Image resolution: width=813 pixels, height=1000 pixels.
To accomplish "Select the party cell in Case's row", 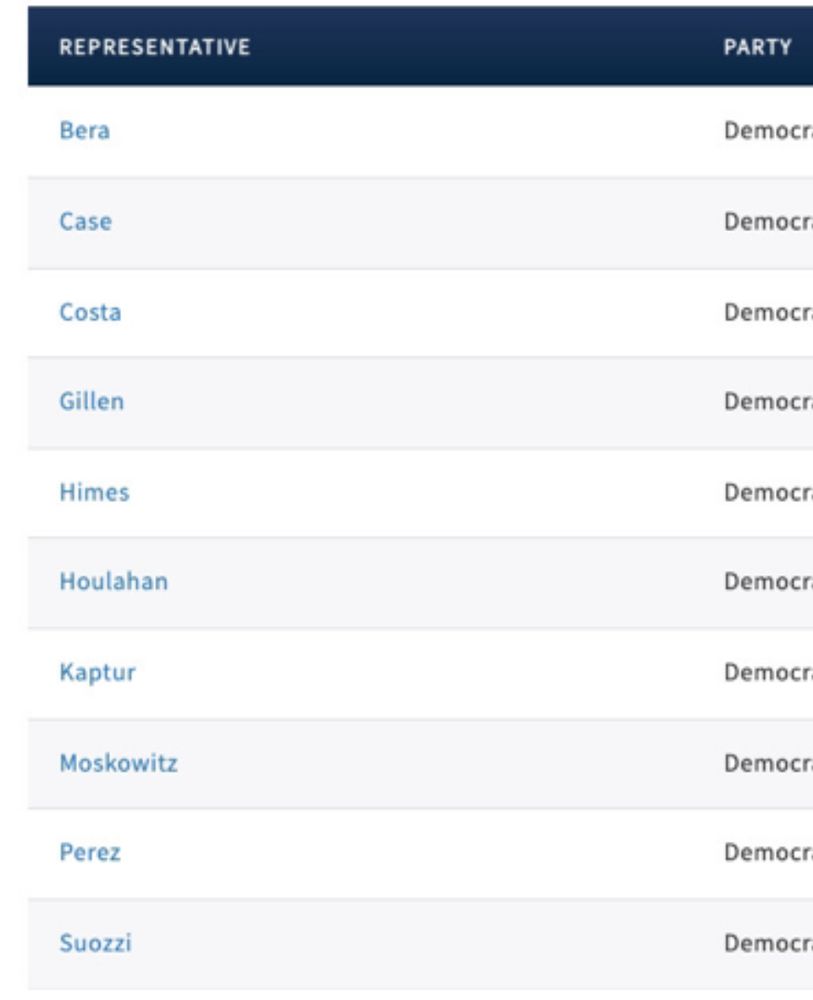I will [x=768, y=222].
